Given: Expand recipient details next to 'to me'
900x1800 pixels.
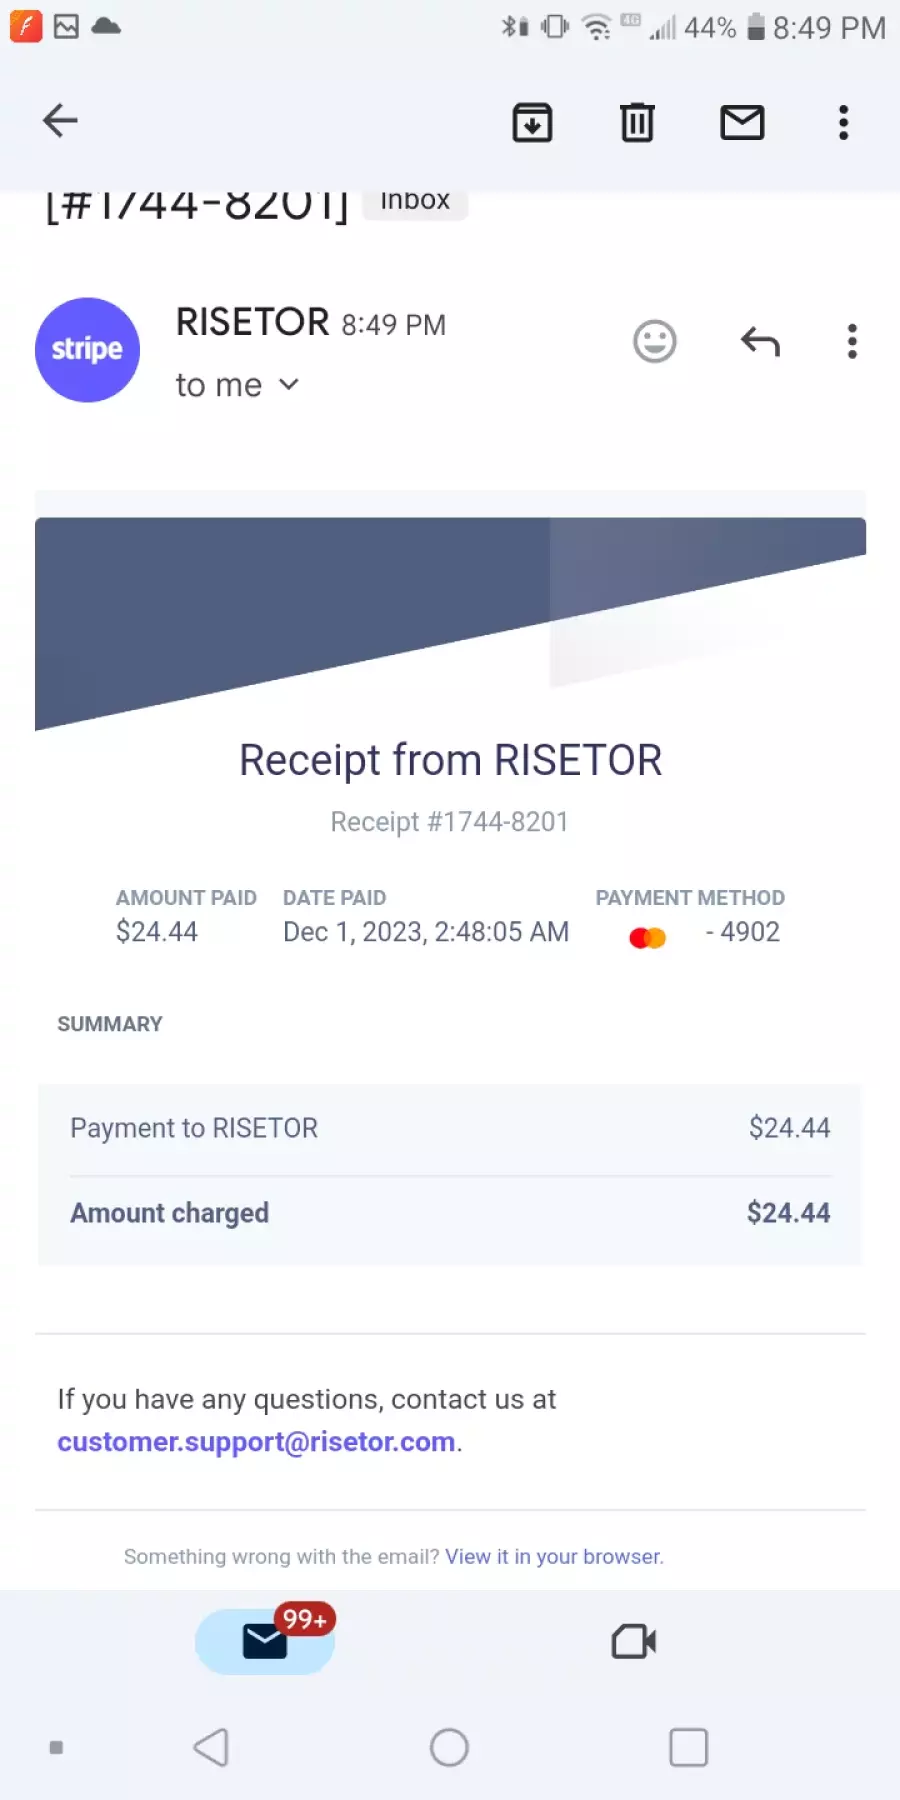Looking at the screenshot, I should coord(289,385).
